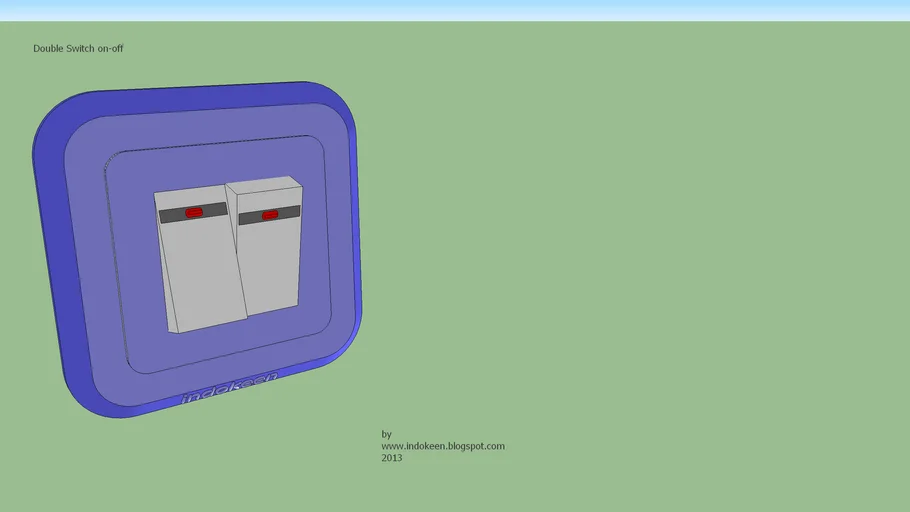This screenshot has height=512, width=910.
Task: Click the 'by' credit text
Action: pos(387,434)
